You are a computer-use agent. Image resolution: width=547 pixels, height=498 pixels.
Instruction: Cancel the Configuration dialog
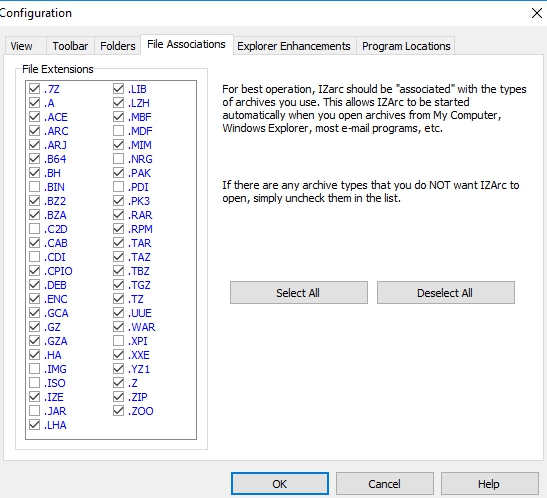click(x=384, y=484)
